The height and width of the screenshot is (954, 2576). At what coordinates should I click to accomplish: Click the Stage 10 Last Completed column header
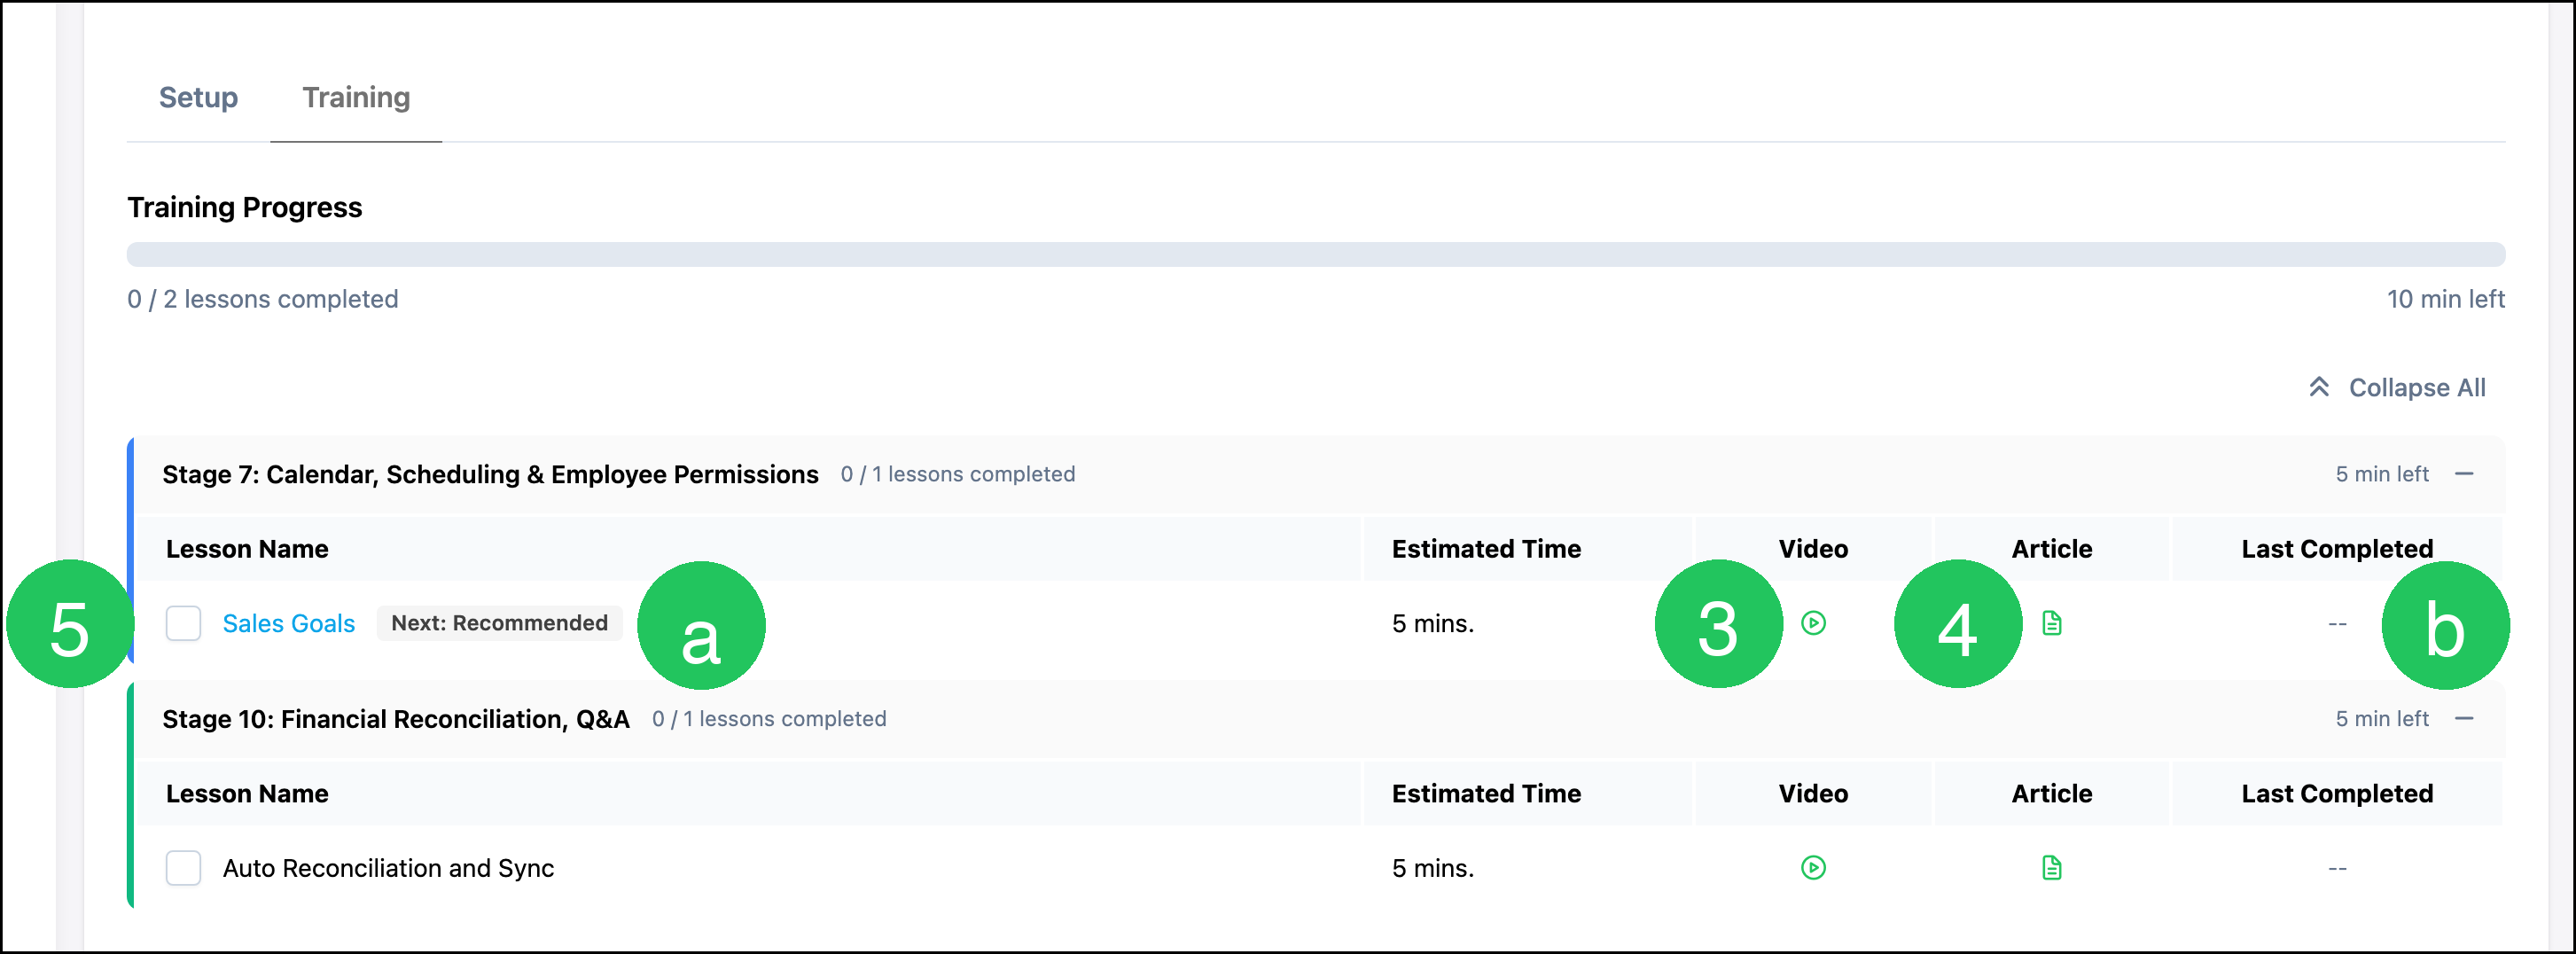point(2336,793)
